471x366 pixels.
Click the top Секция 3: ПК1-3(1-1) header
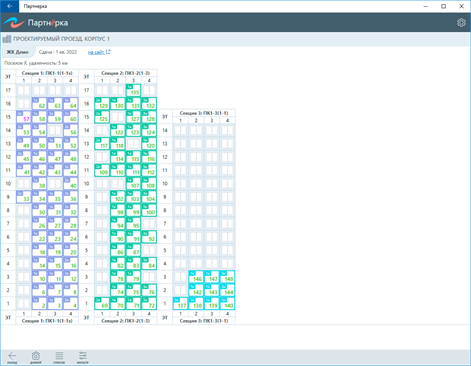[204, 113]
